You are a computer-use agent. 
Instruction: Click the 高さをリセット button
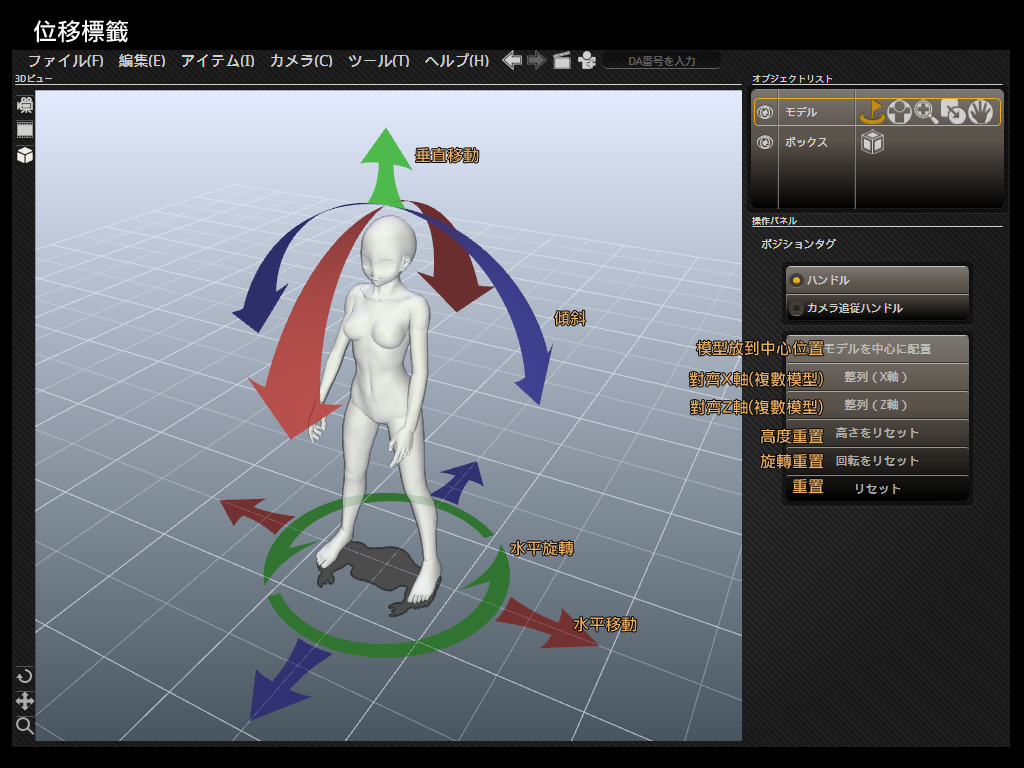pos(877,433)
